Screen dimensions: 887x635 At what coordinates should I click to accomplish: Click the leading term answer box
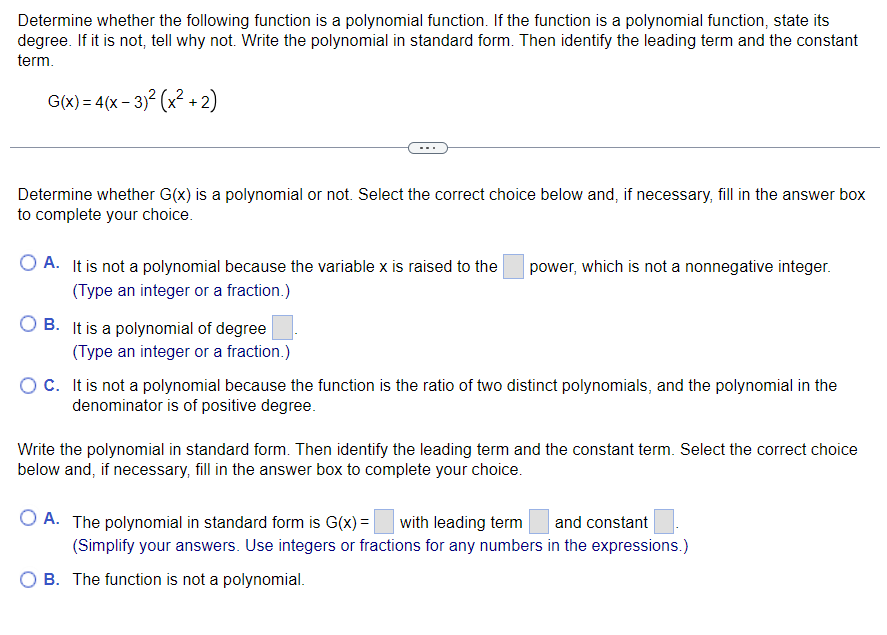pos(538,520)
